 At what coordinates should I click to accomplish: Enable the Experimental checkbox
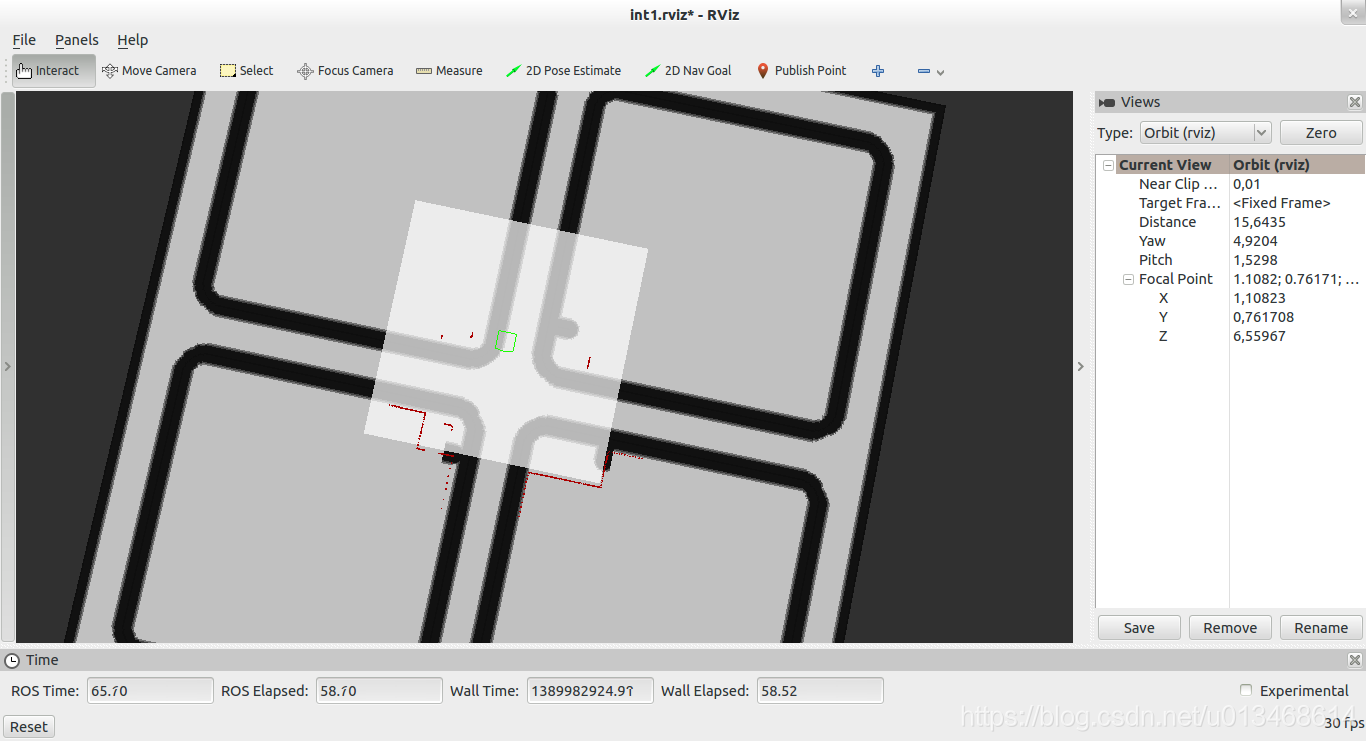(1246, 690)
